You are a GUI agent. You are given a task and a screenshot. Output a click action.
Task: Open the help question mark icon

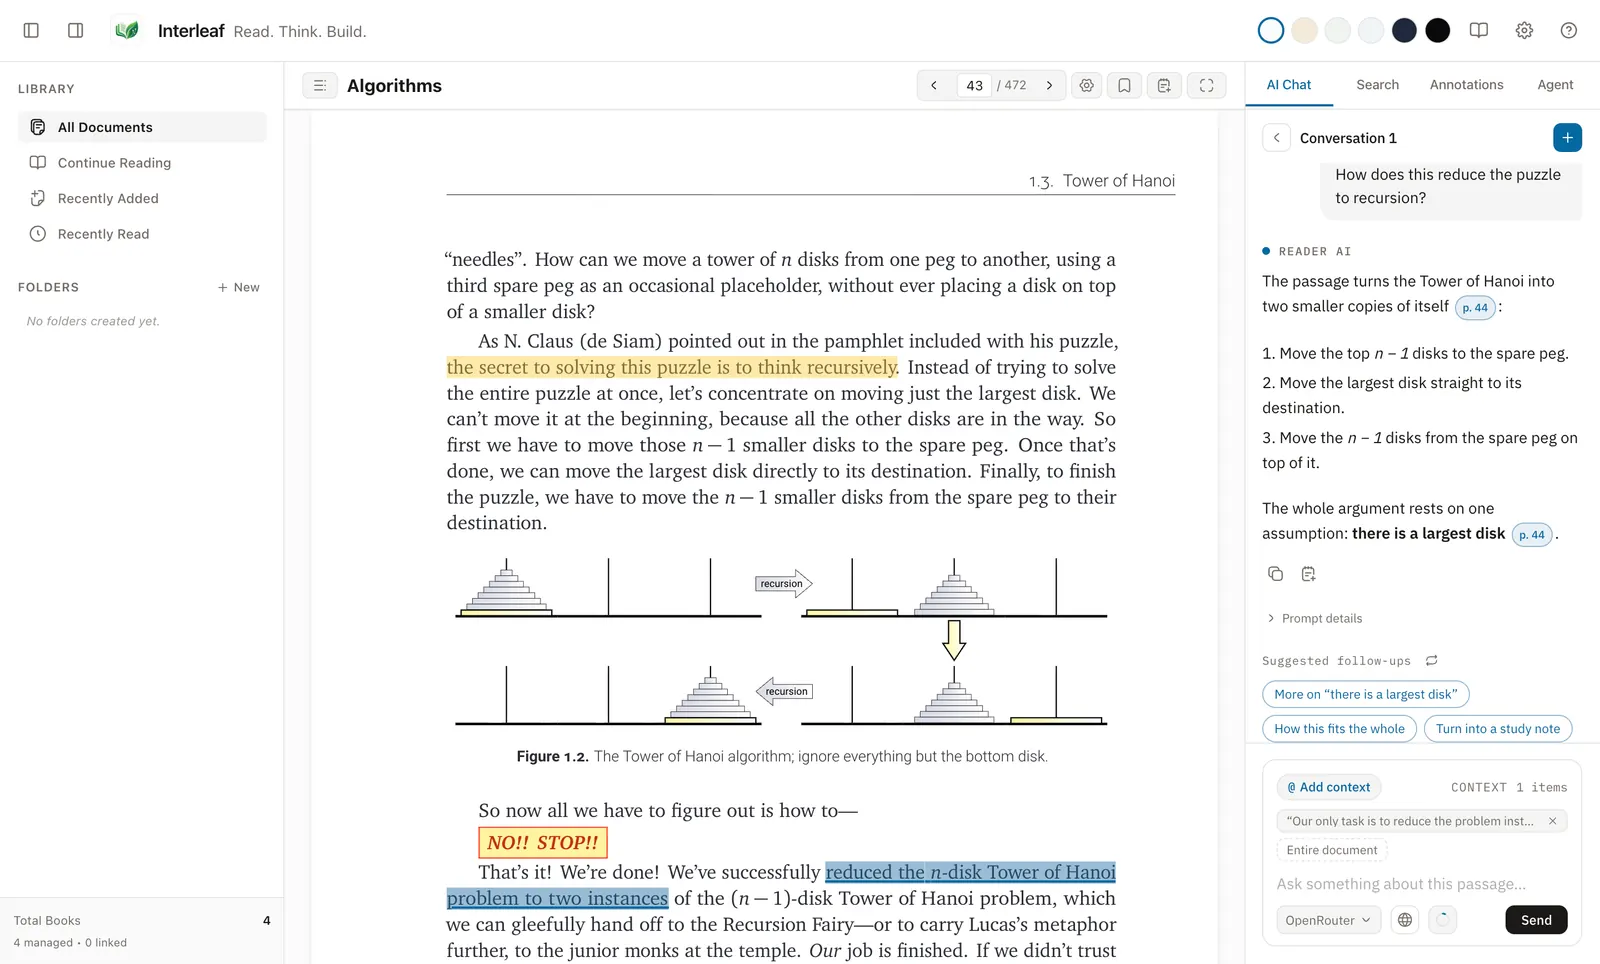(1569, 31)
